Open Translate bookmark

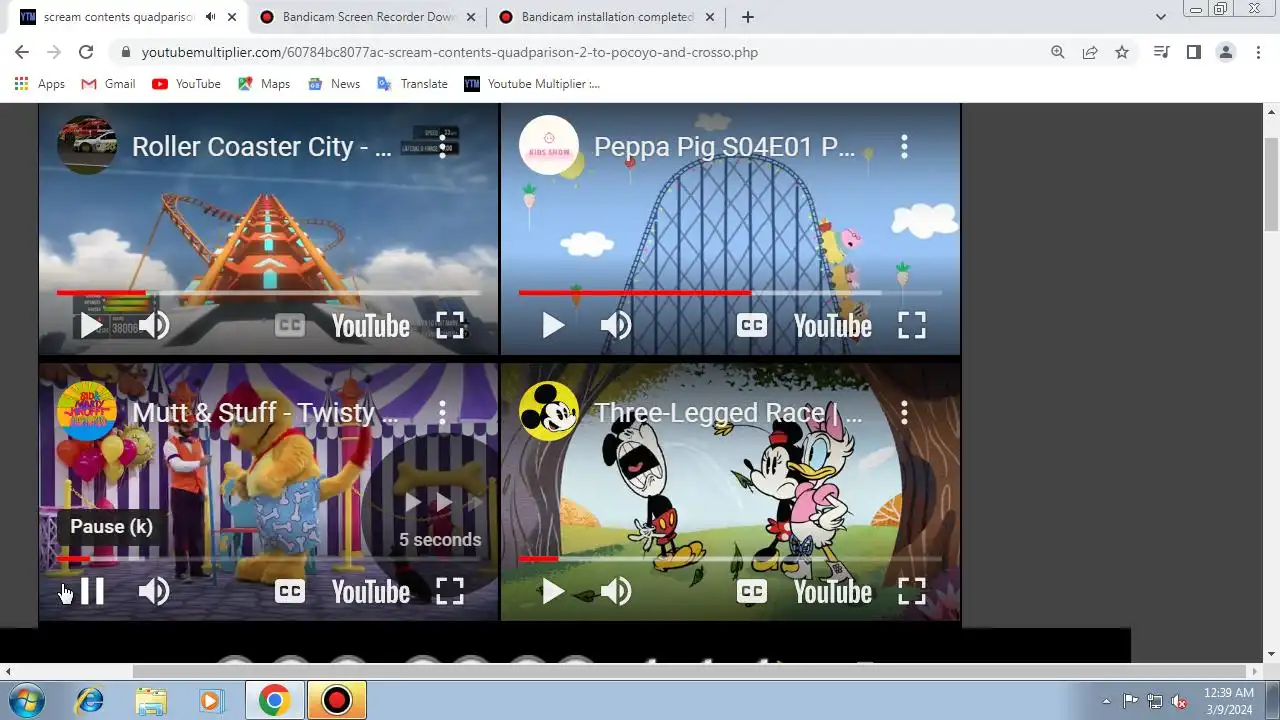click(x=412, y=84)
